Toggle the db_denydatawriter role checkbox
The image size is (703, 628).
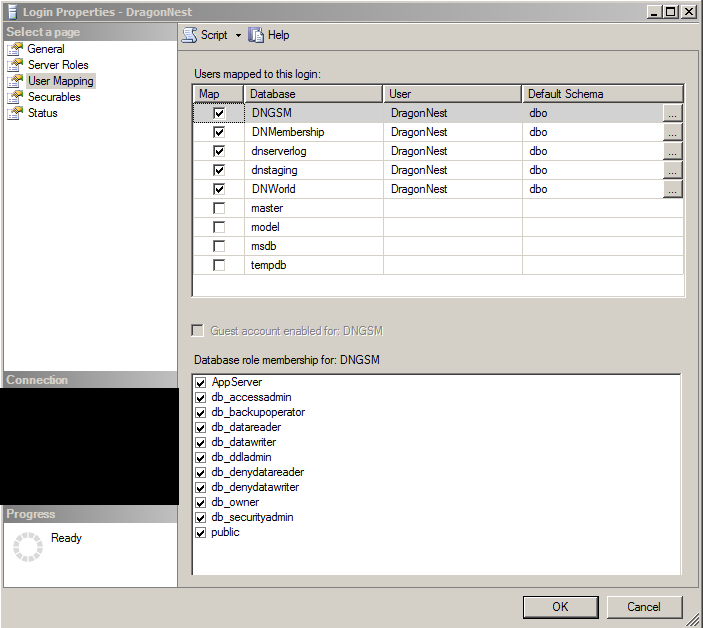coord(200,488)
